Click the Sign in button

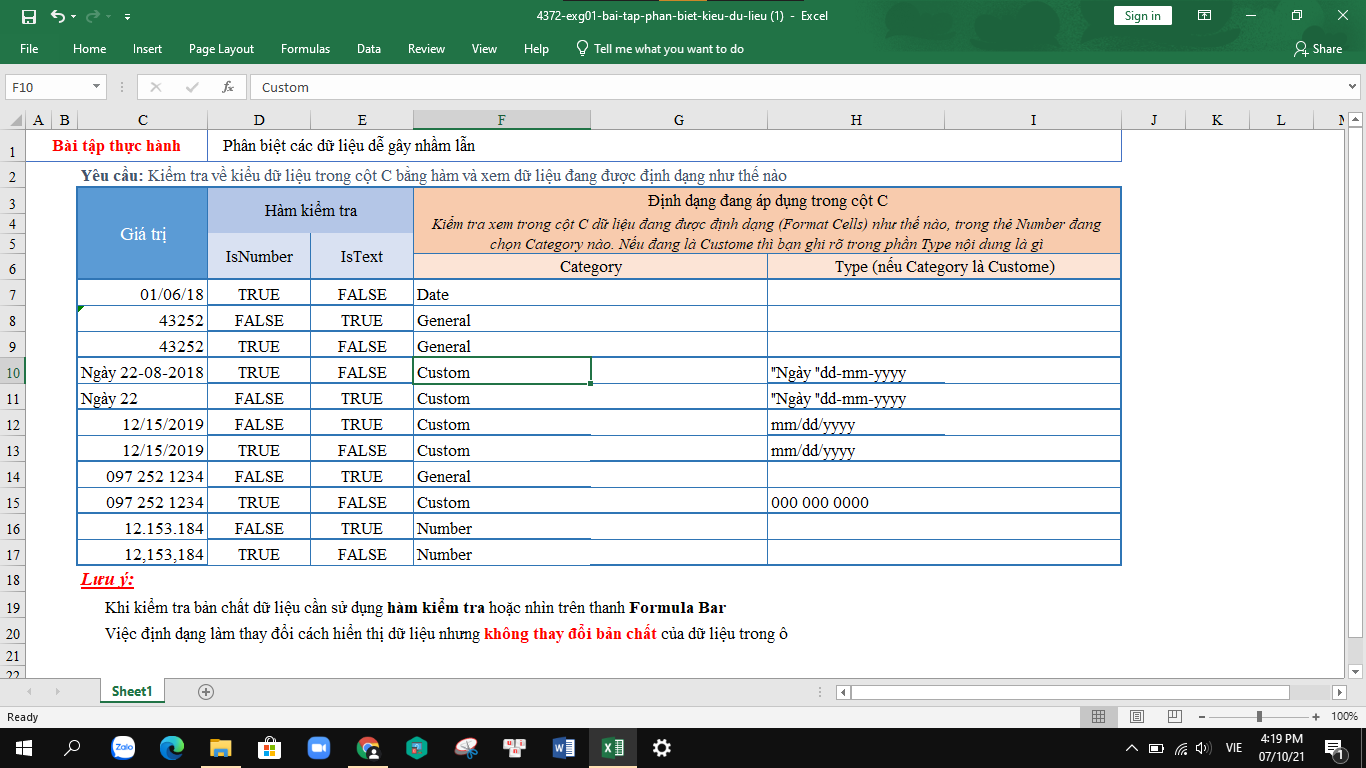tap(1142, 16)
